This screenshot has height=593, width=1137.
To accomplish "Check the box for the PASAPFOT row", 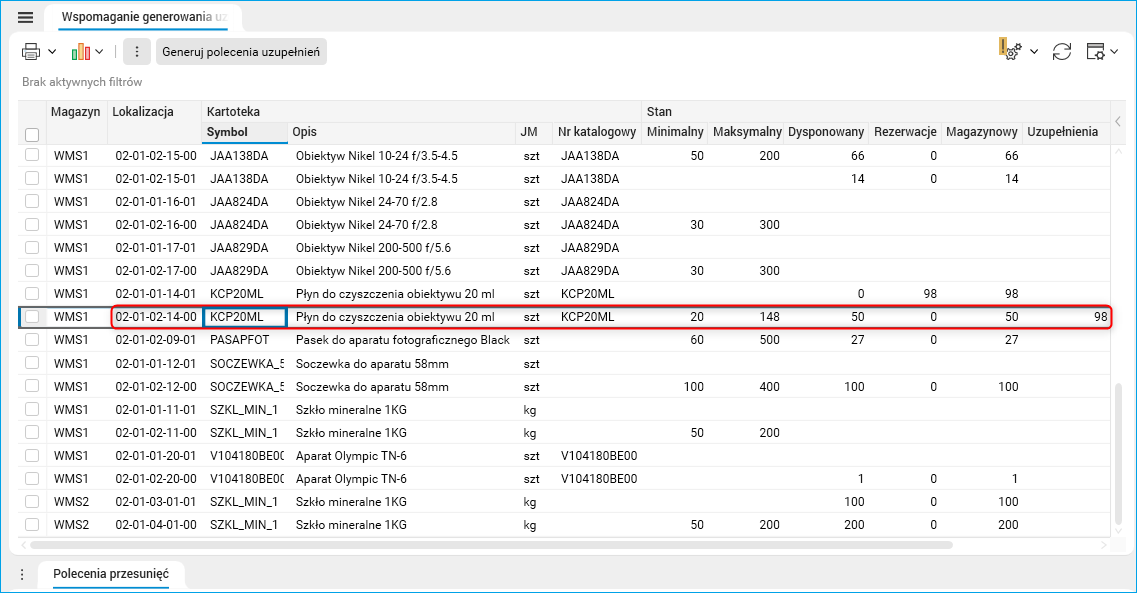I will [32, 340].
